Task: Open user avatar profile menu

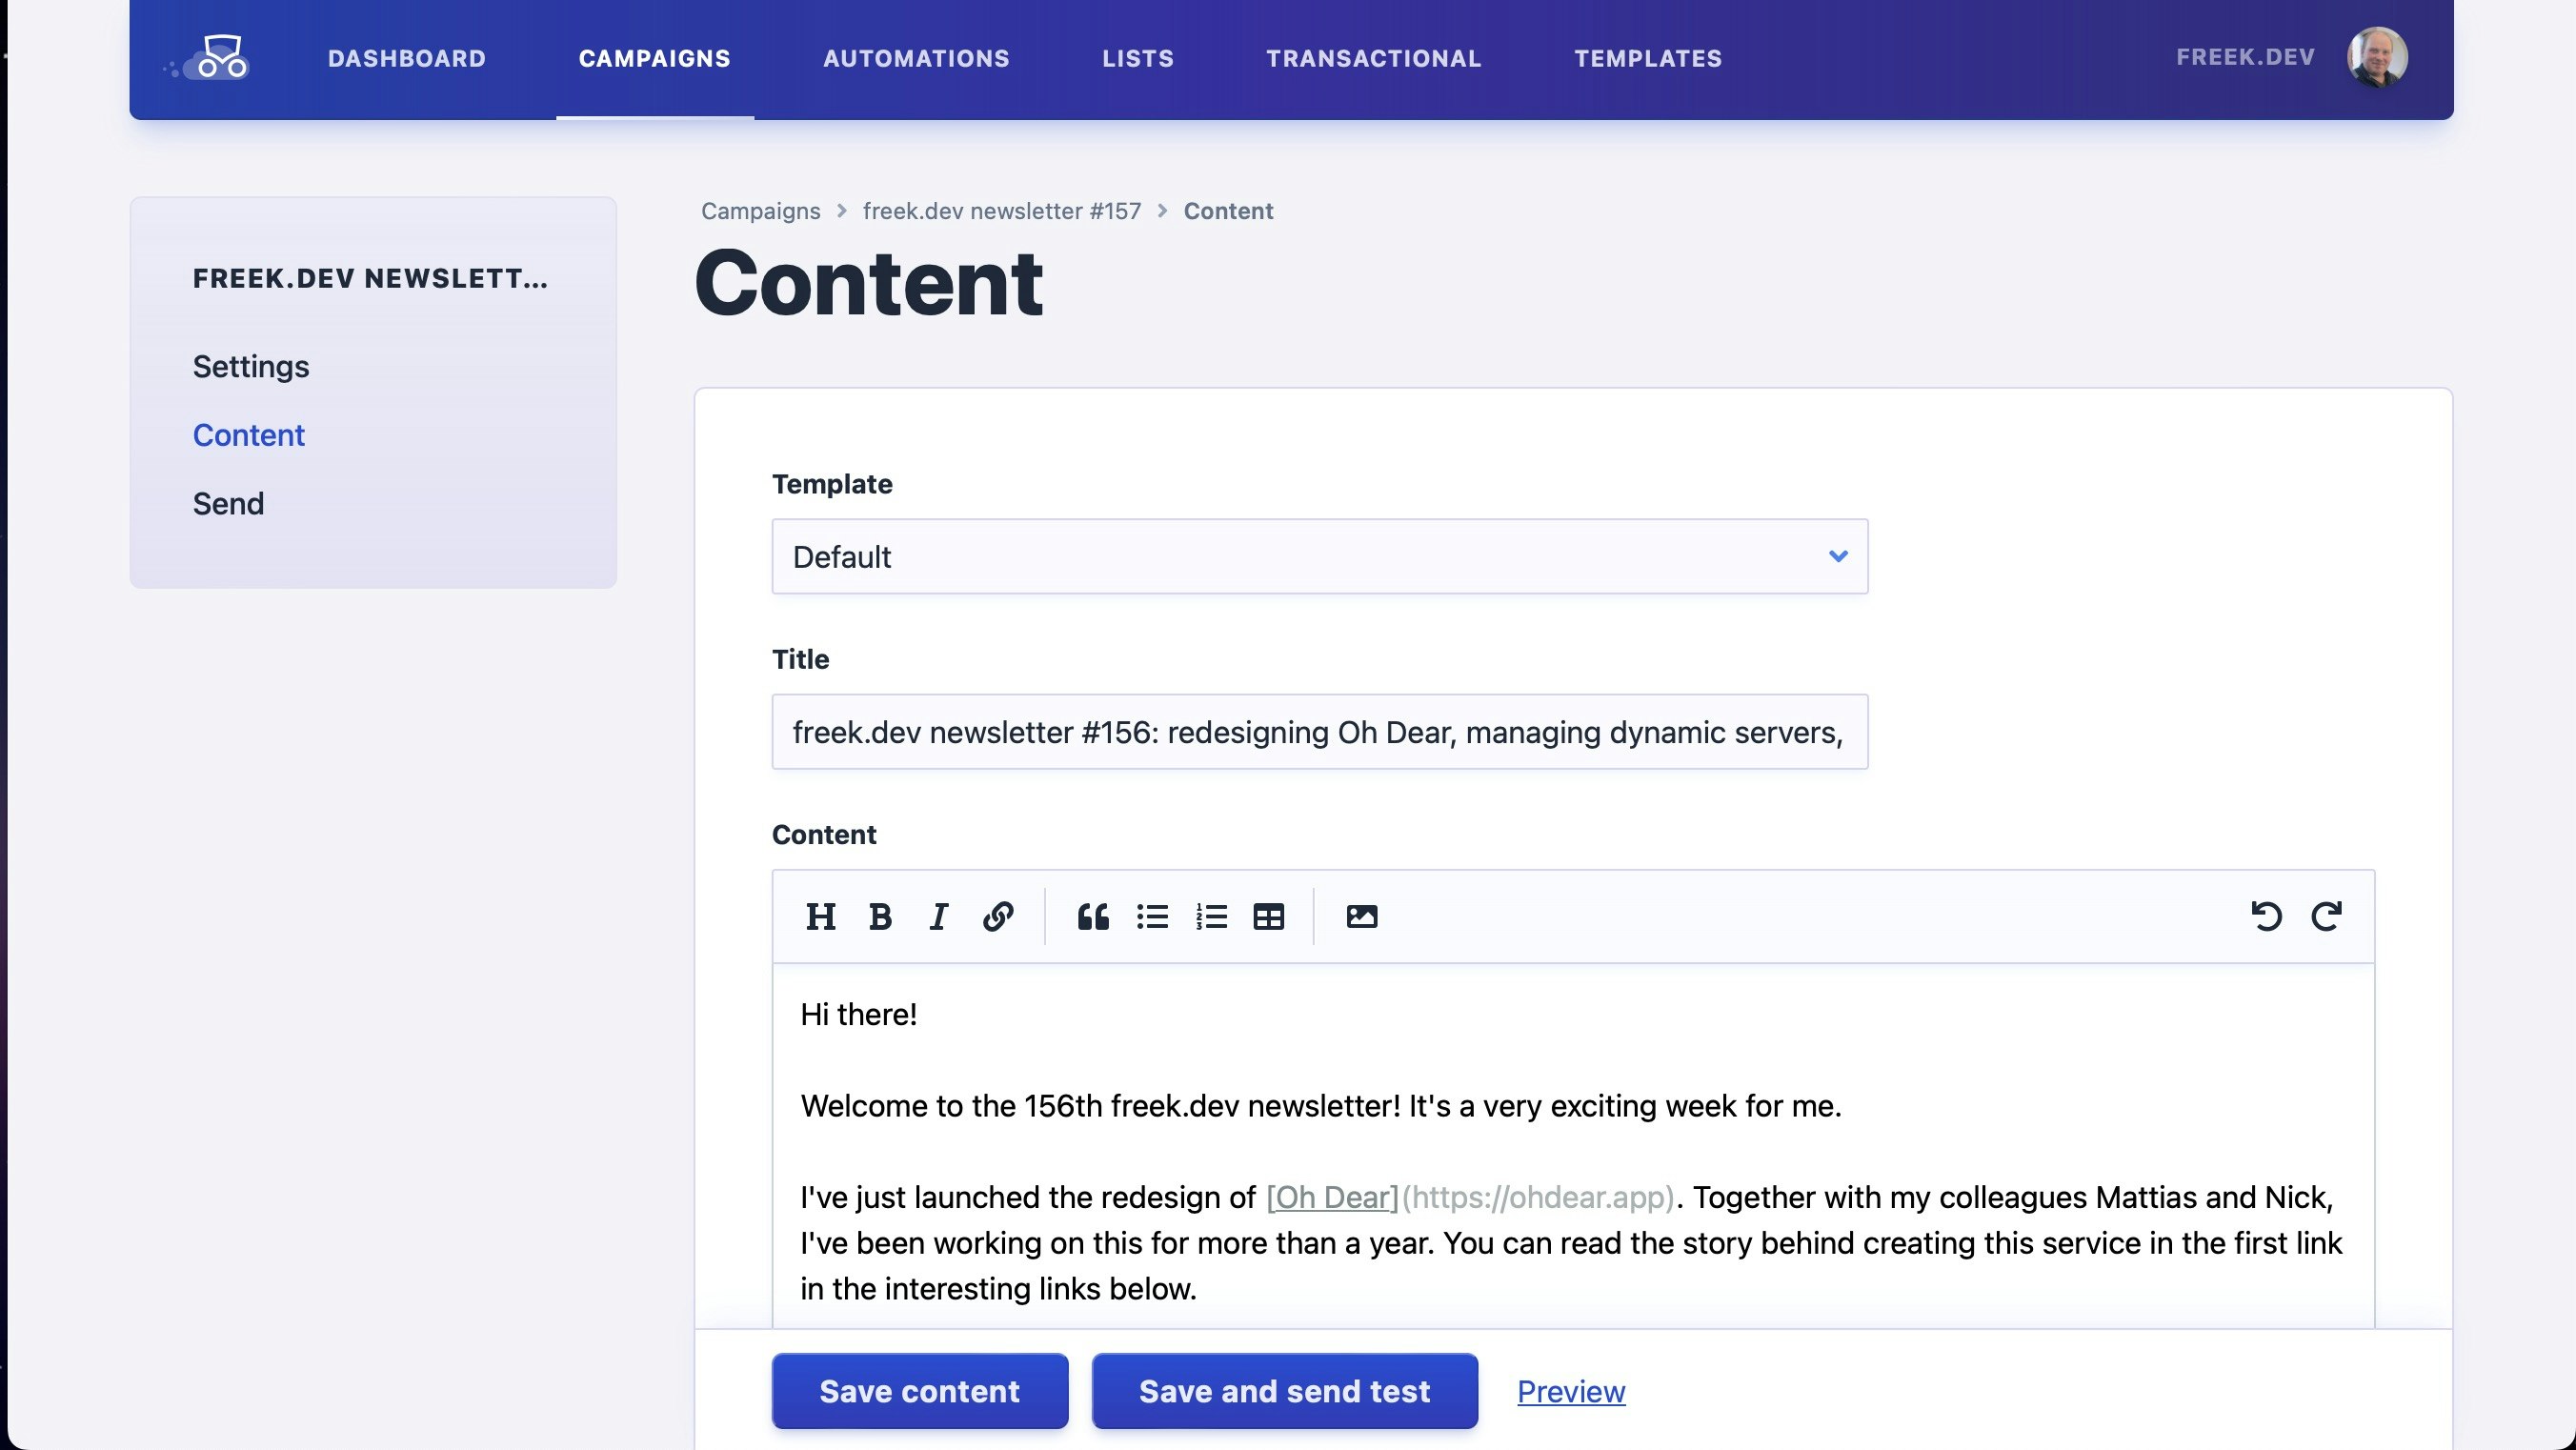Action: [x=2376, y=57]
